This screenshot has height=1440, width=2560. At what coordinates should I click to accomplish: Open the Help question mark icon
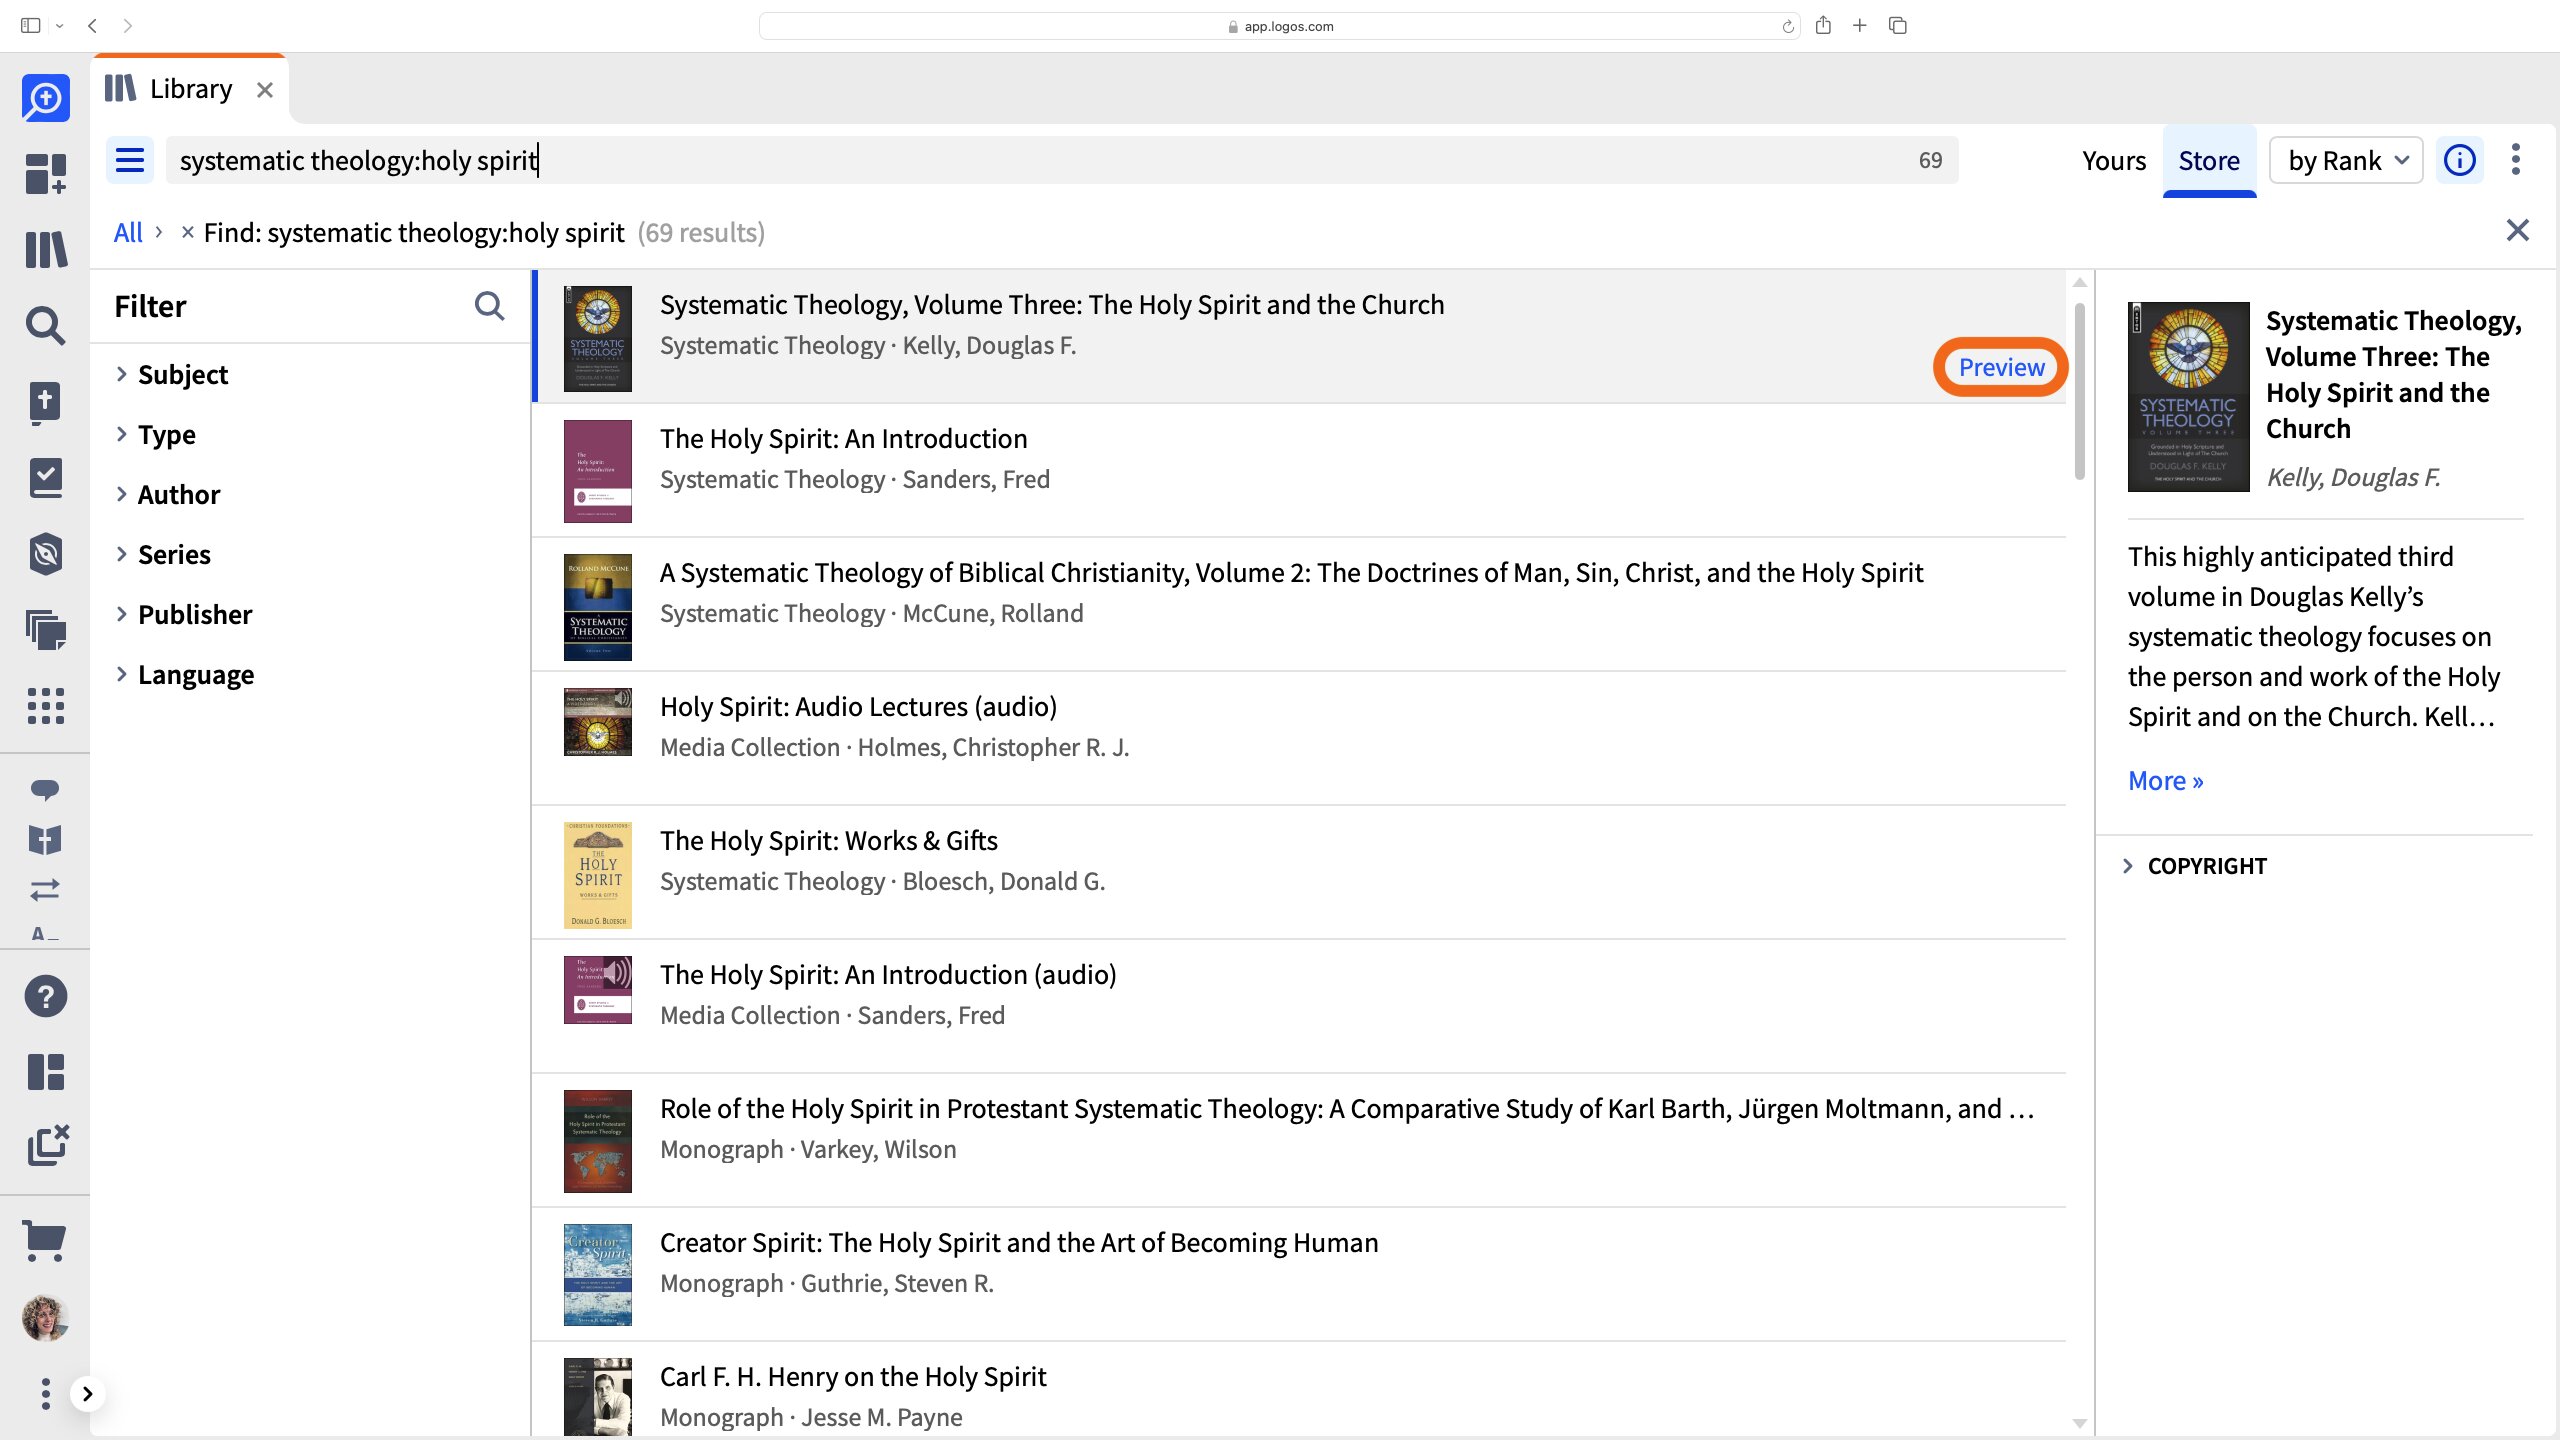(x=46, y=996)
